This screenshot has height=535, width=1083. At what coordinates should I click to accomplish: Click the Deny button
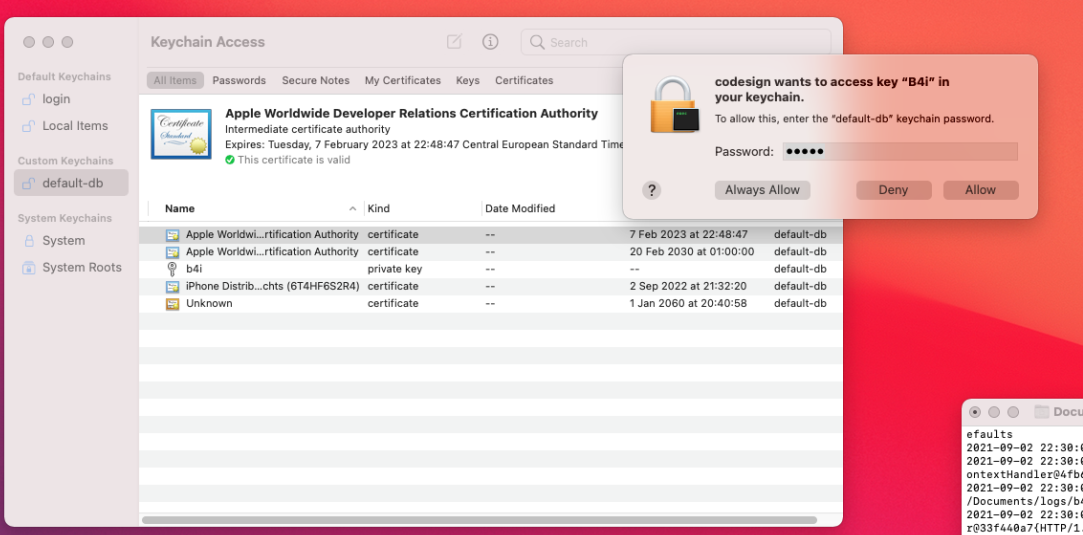[893, 190]
